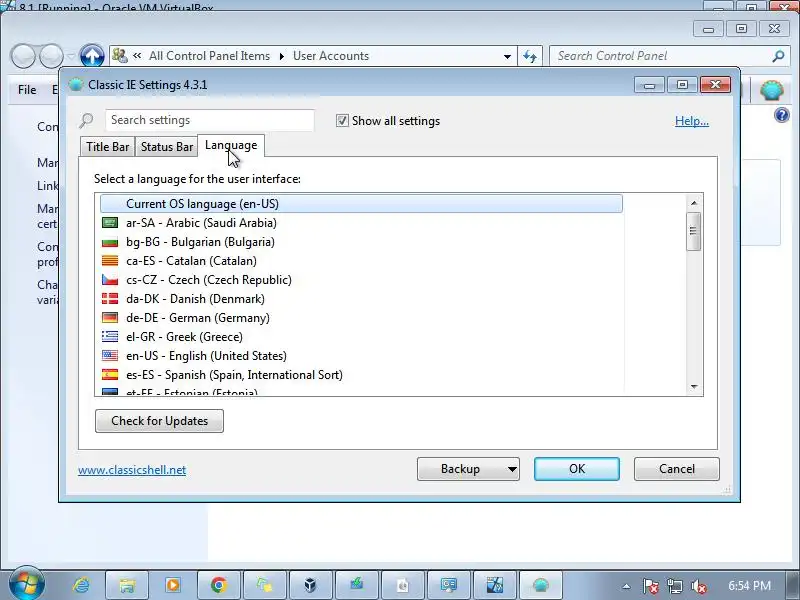Minimize the Classic IE Settings dialog

(x=649, y=85)
